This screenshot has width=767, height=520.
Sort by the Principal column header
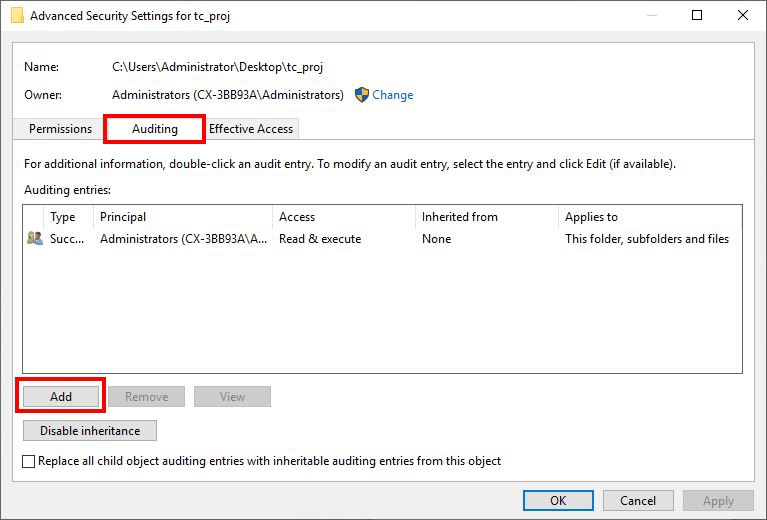tap(183, 217)
